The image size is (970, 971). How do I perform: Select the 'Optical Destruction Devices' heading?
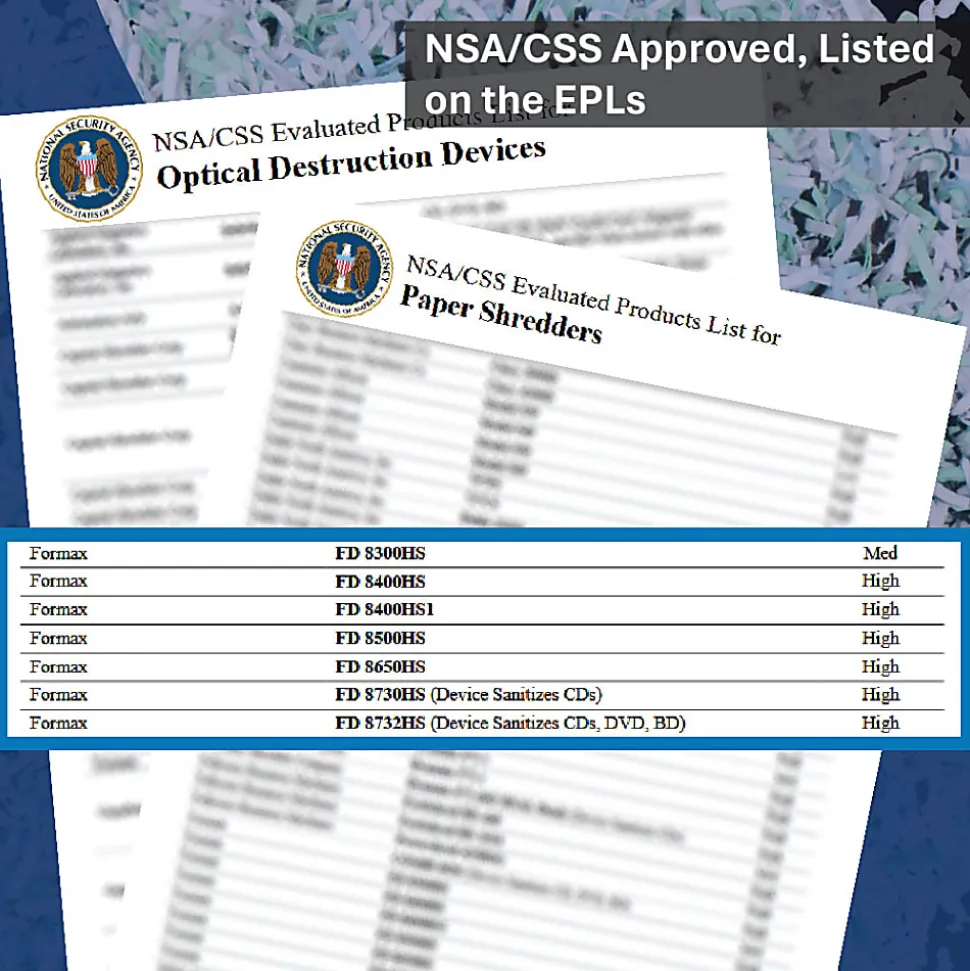pos(351,163)
